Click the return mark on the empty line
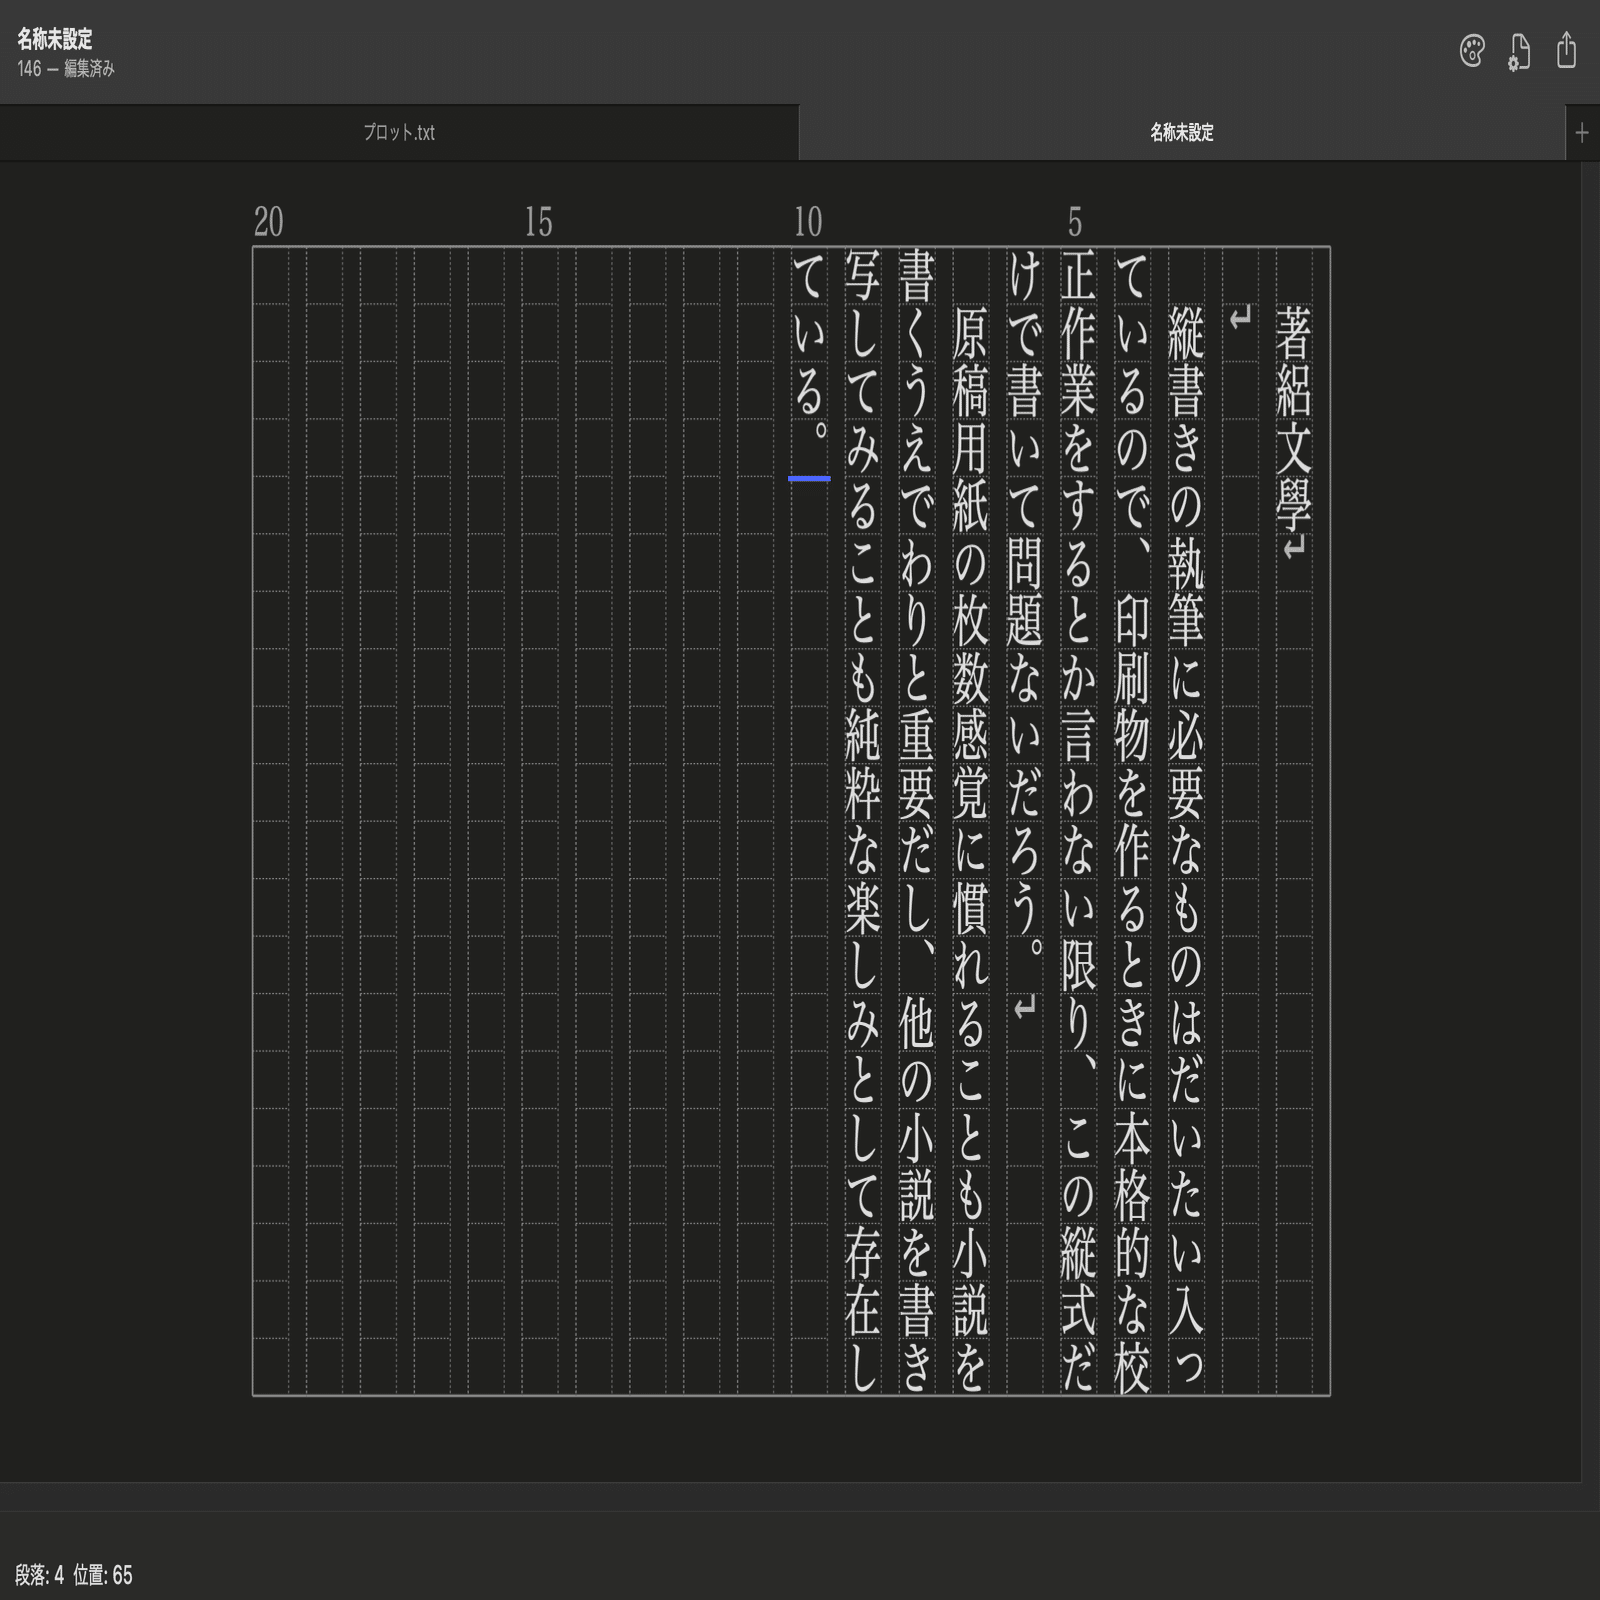This screenshot has width=1600, height=1600. [1239, 318]
